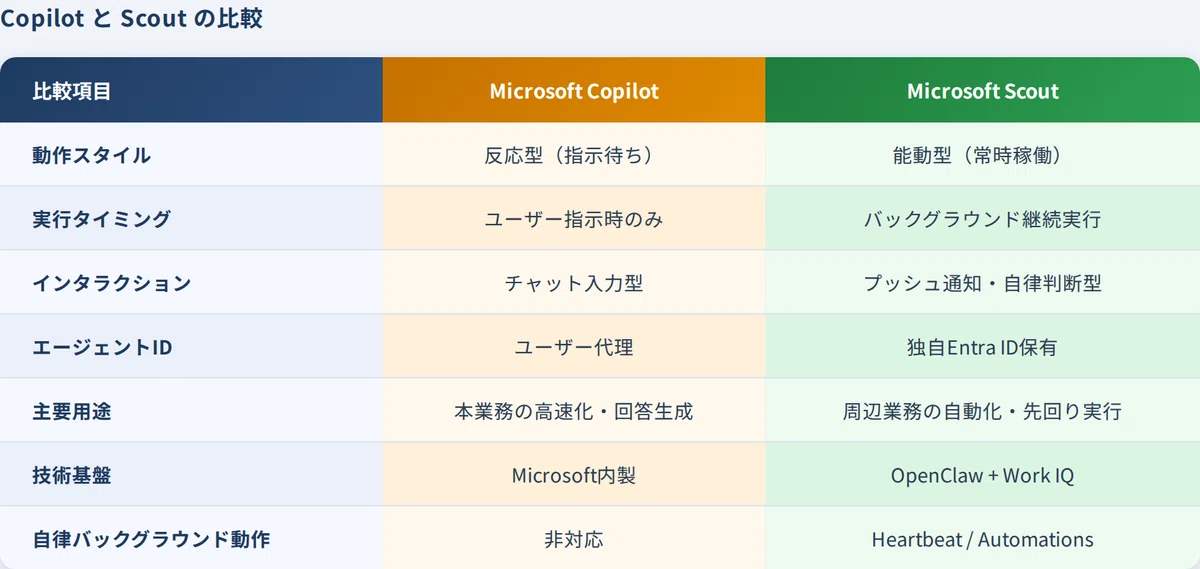Image resolution: width=1200 pixels, height=569 pixels.
Task: Click the Heartbeat / Automations cell
Action: pyautogui.click(x=983, y=538)
